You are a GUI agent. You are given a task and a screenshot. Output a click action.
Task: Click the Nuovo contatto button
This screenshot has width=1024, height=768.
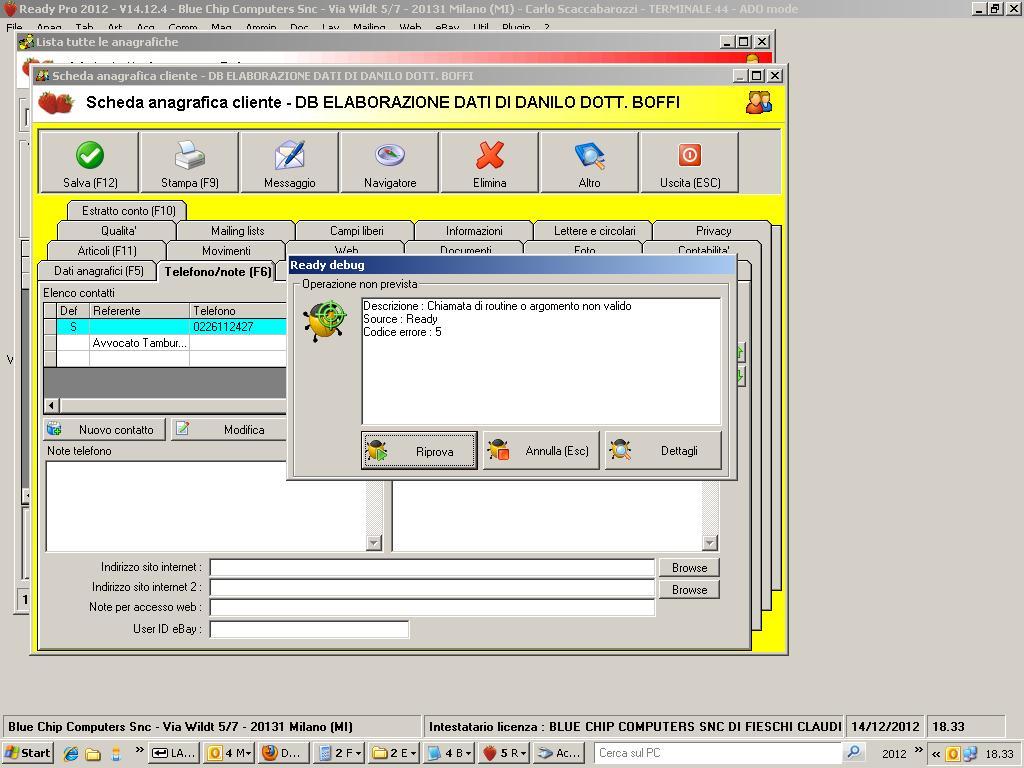pos(104,429)
